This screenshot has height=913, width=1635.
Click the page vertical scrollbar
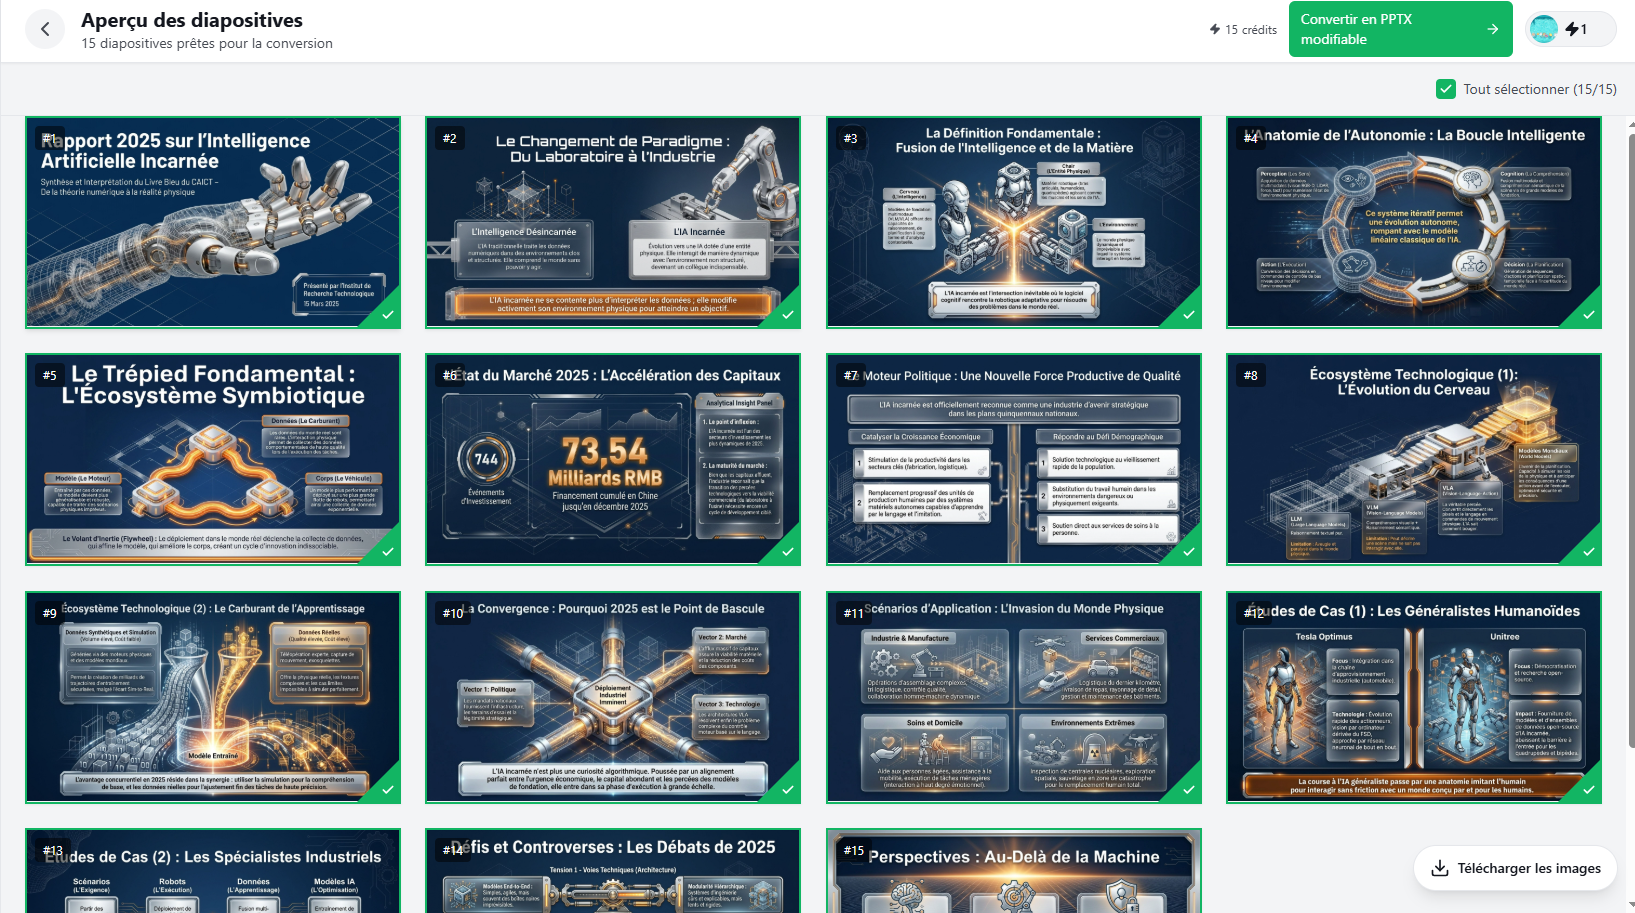(1631, 440)
